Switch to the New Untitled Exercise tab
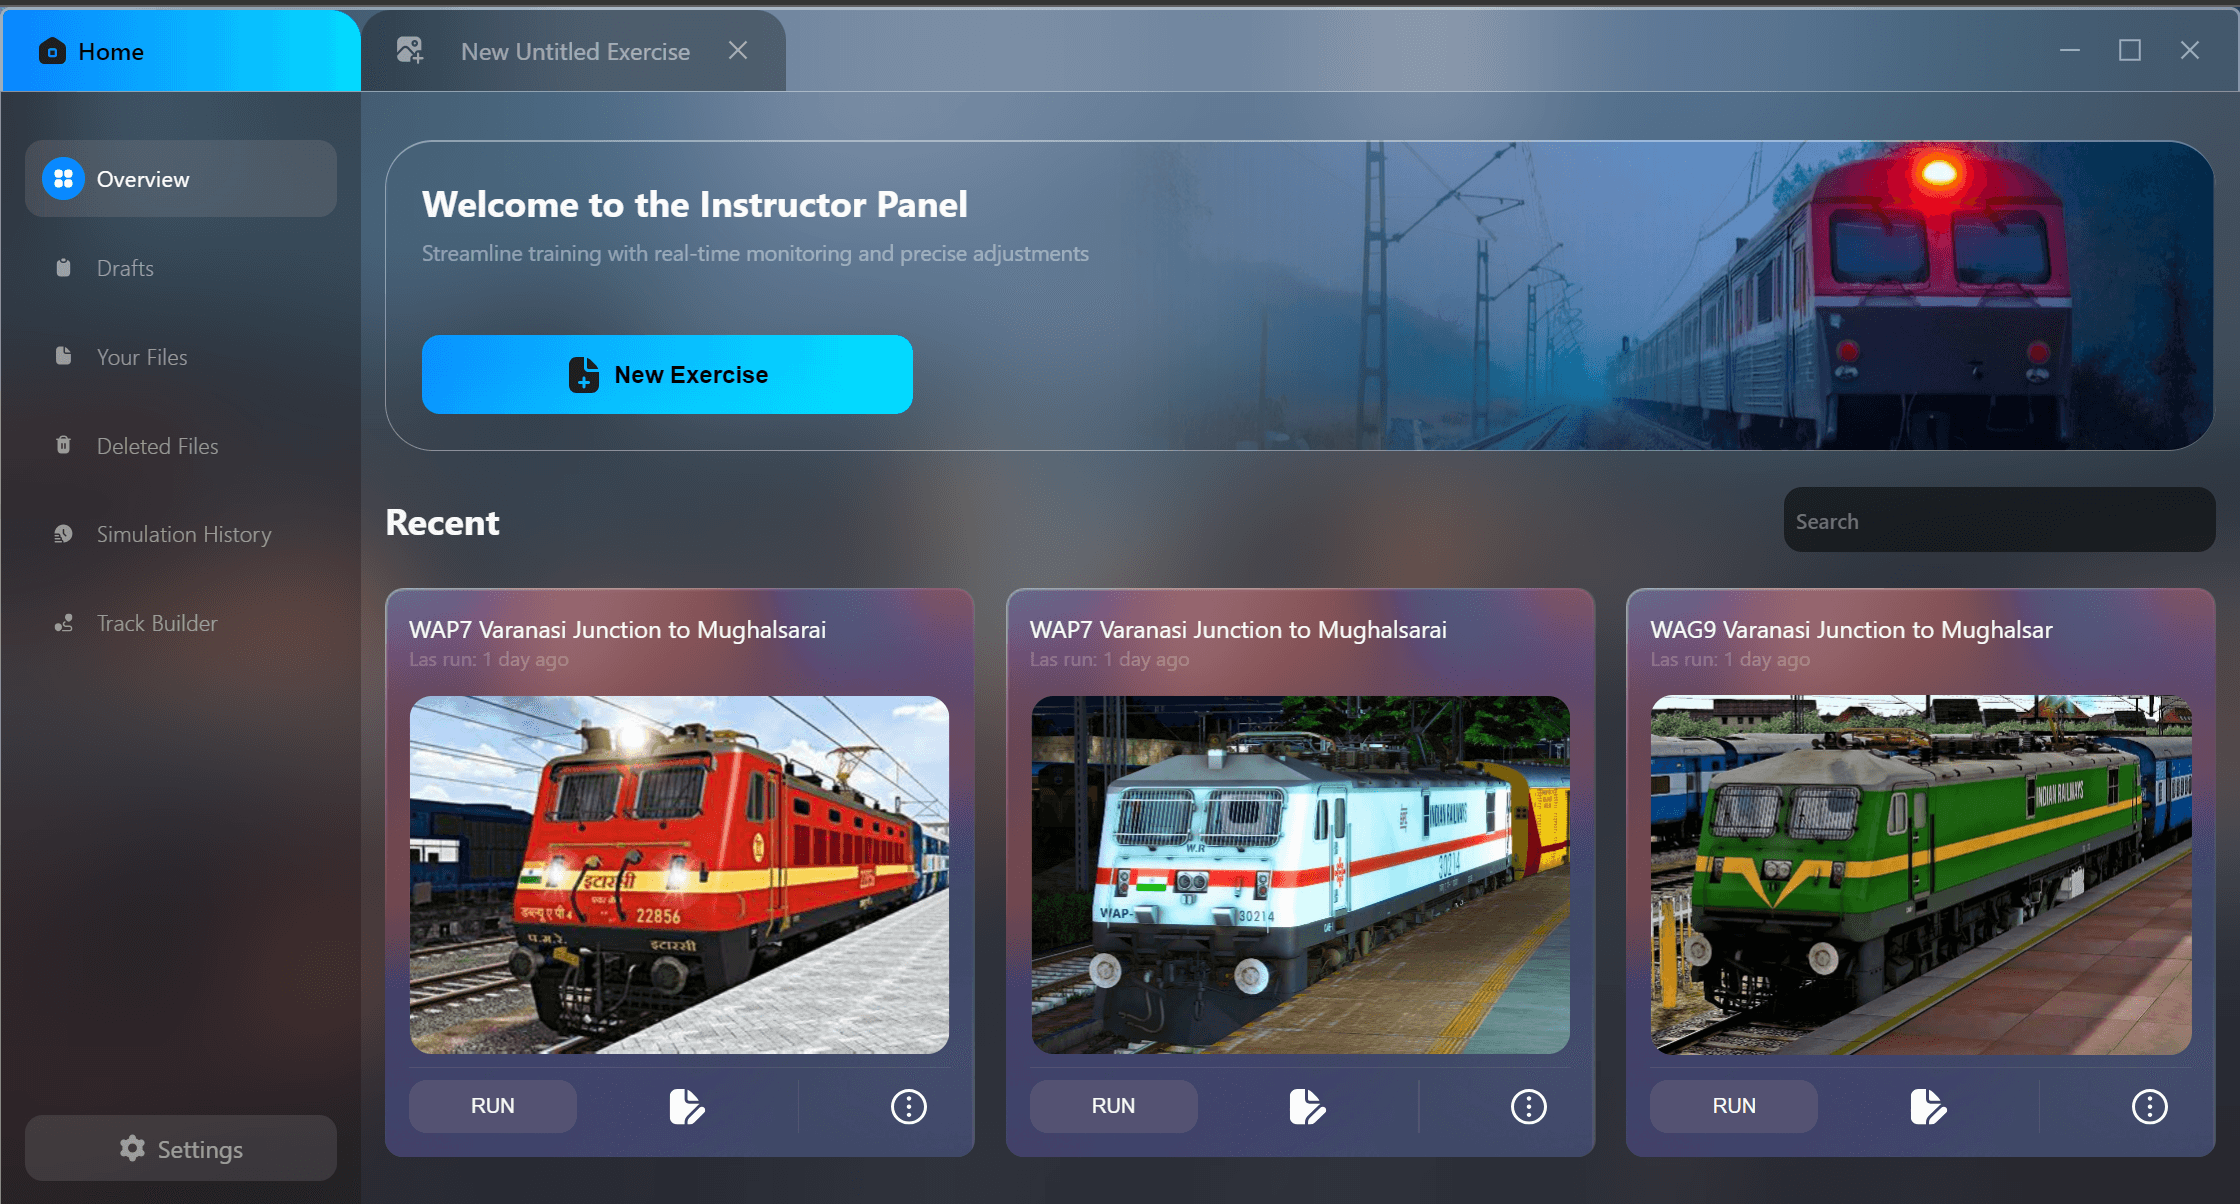 point(575,52)
